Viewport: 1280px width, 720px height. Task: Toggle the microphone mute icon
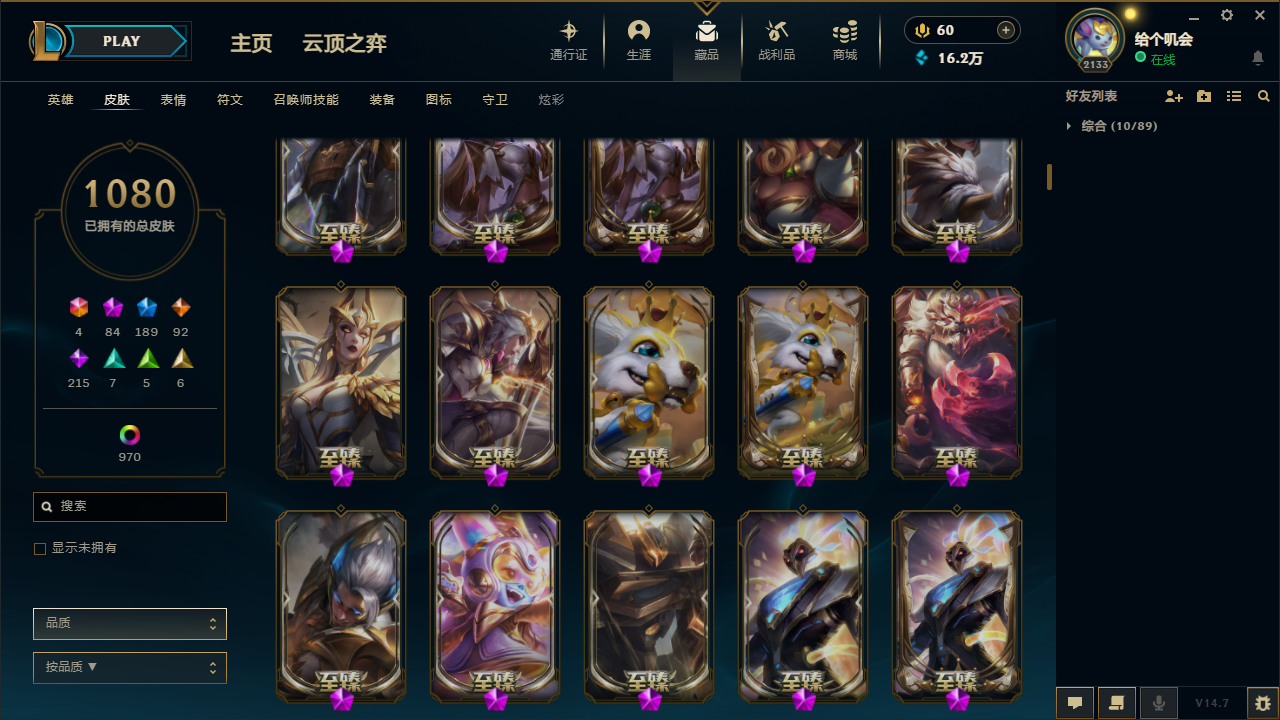tap(1159, 703)
